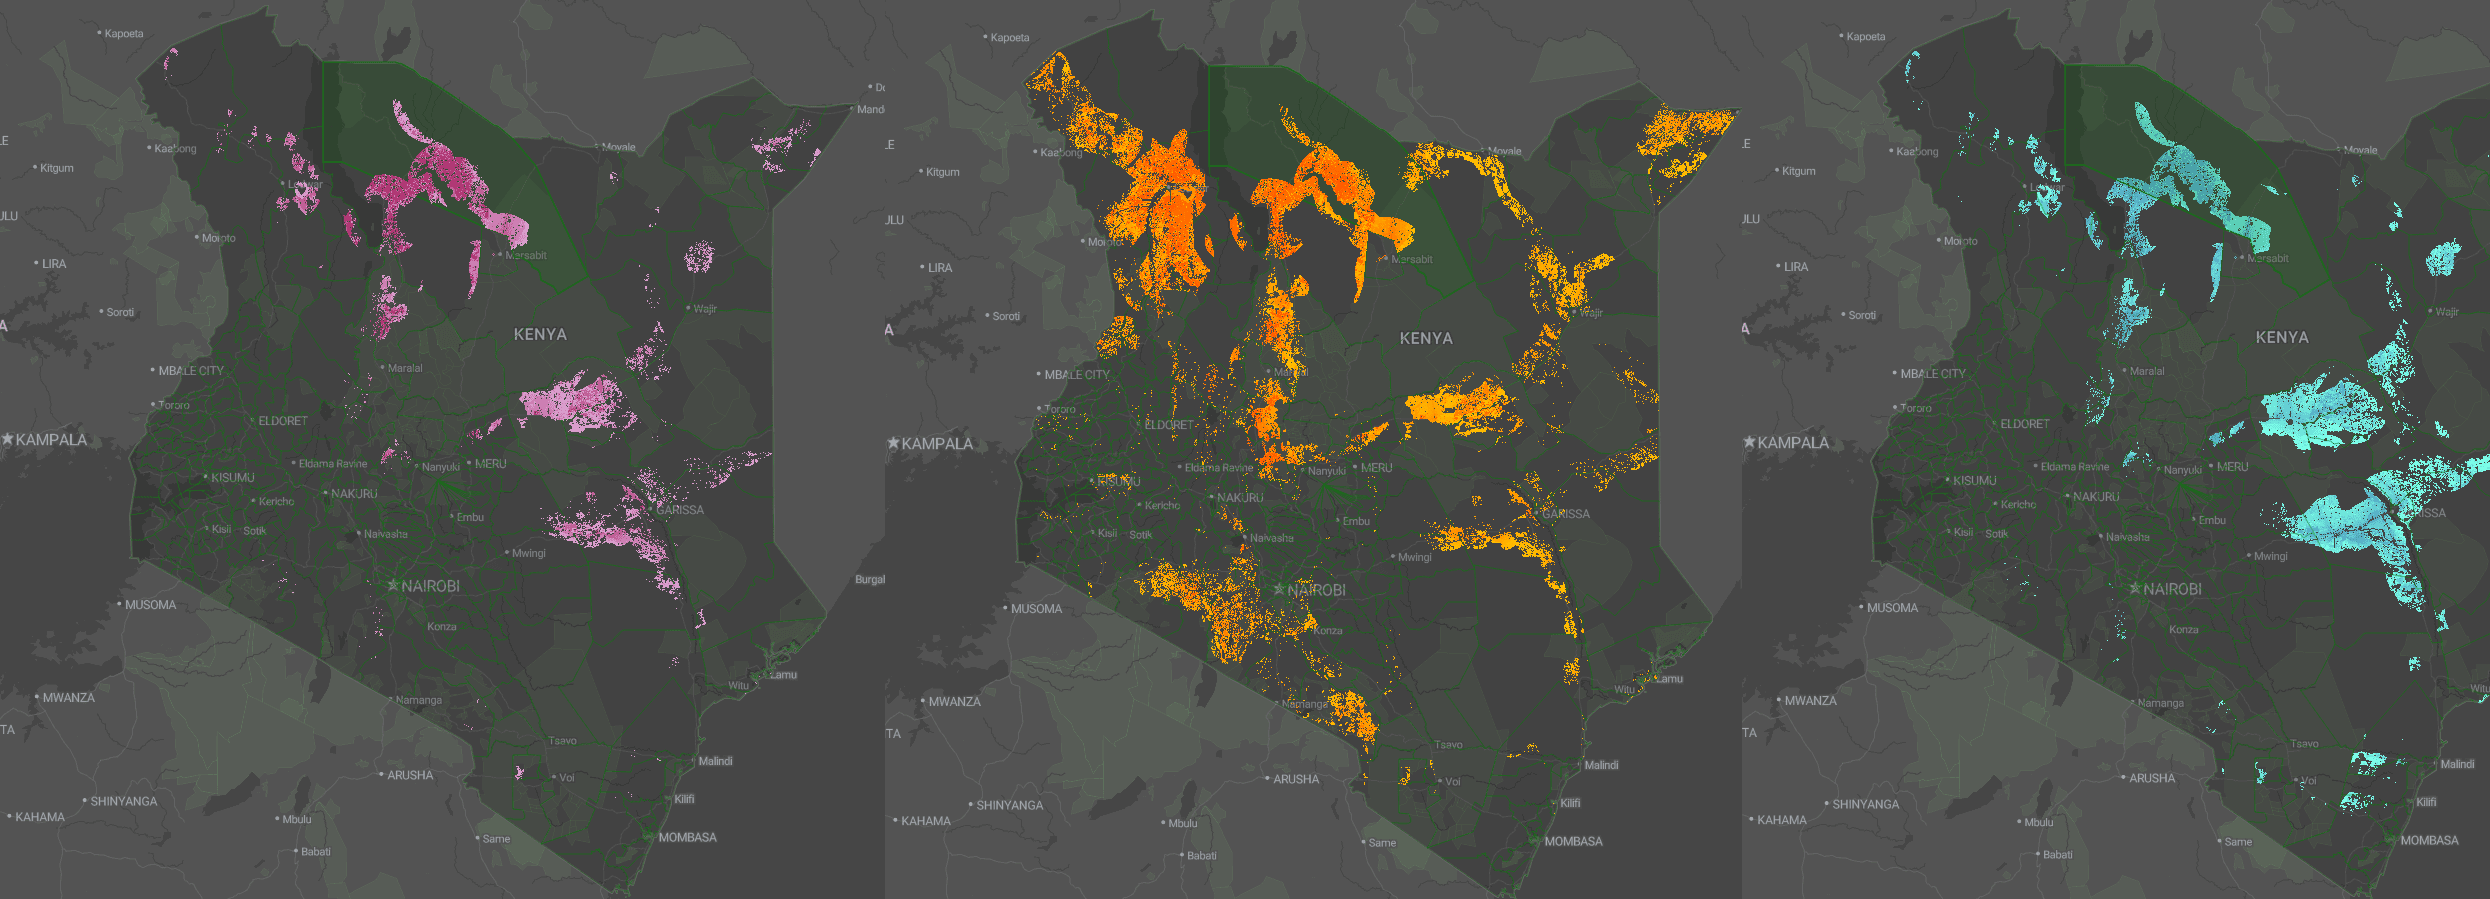
Task: Click Marsabit on the pink map
Action: coord(526,255)
